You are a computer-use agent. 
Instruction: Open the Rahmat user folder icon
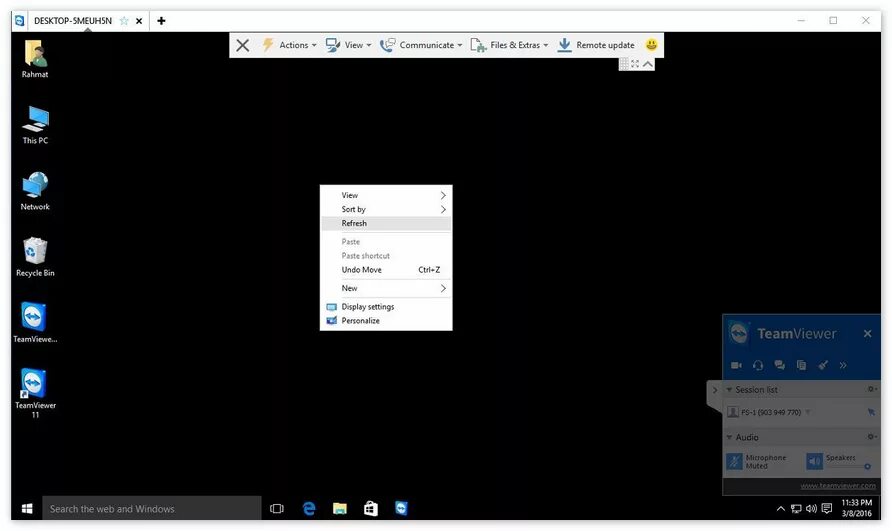coord(35,59)
